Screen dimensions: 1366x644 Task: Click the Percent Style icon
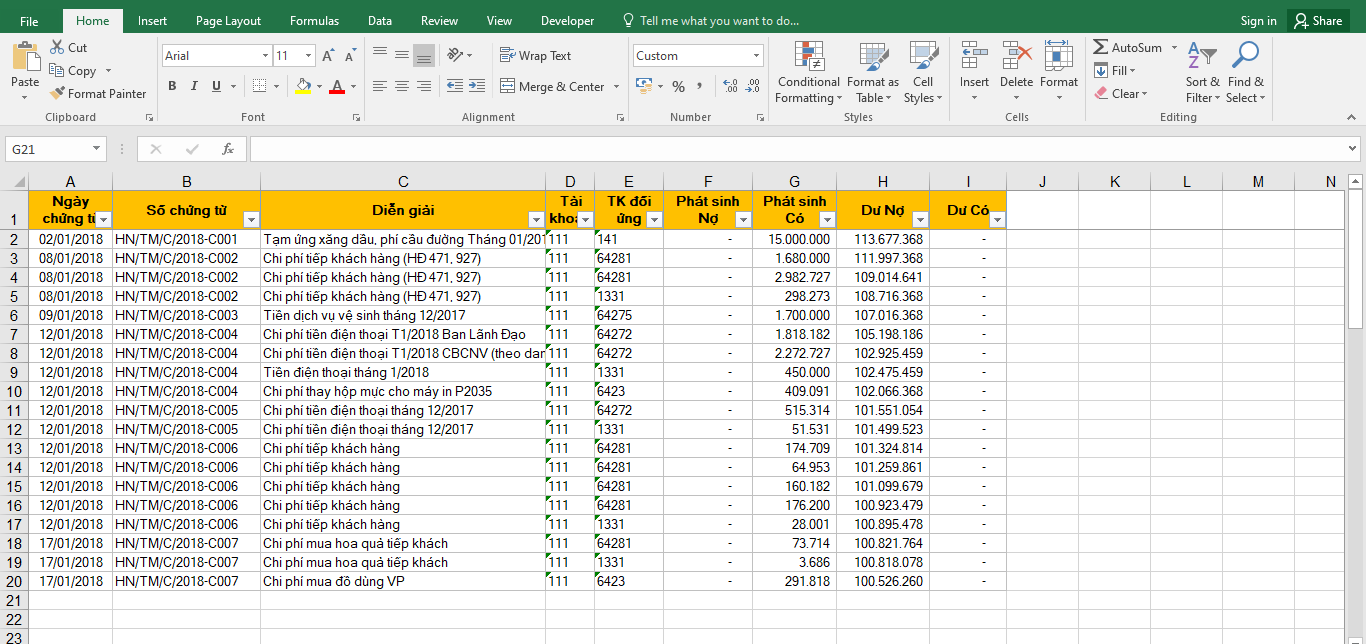(x=678, y=87)
